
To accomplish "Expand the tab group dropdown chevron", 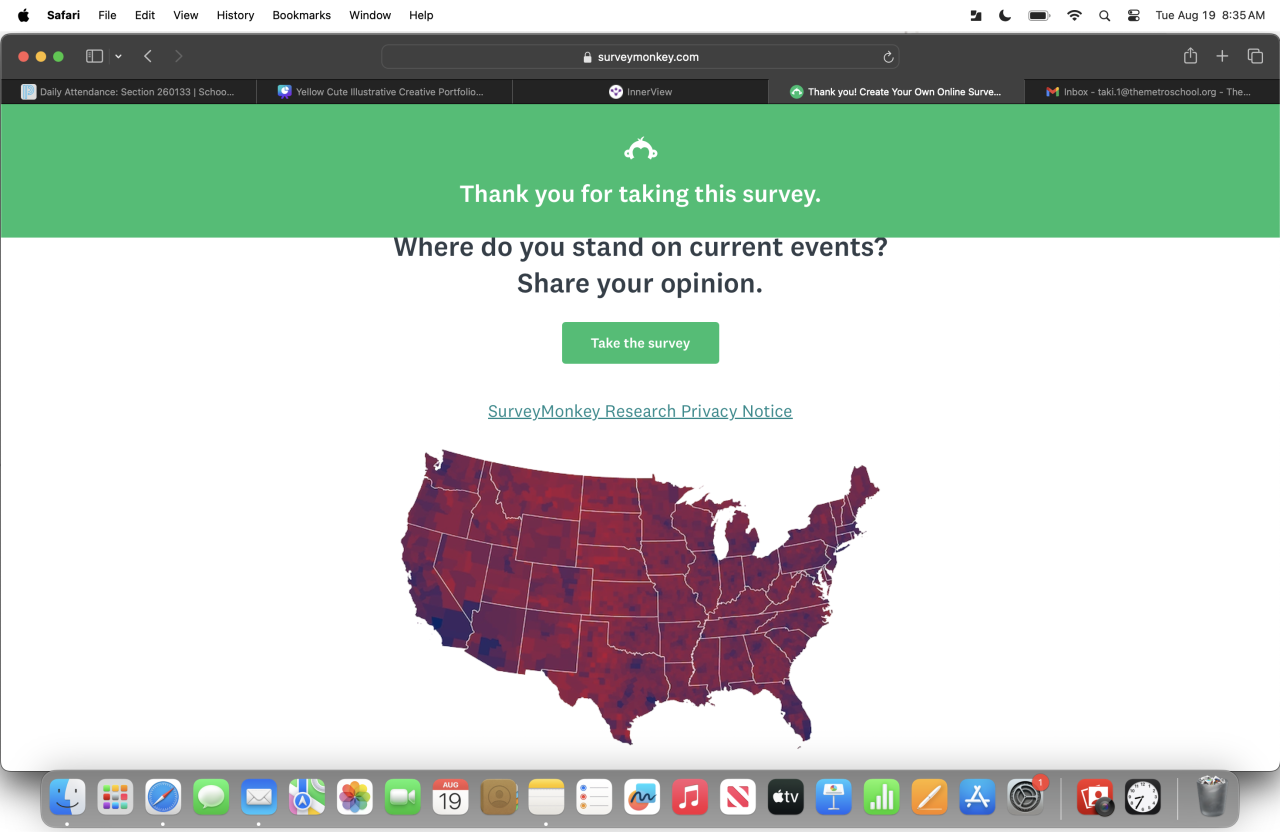I will tap(118, 57).
